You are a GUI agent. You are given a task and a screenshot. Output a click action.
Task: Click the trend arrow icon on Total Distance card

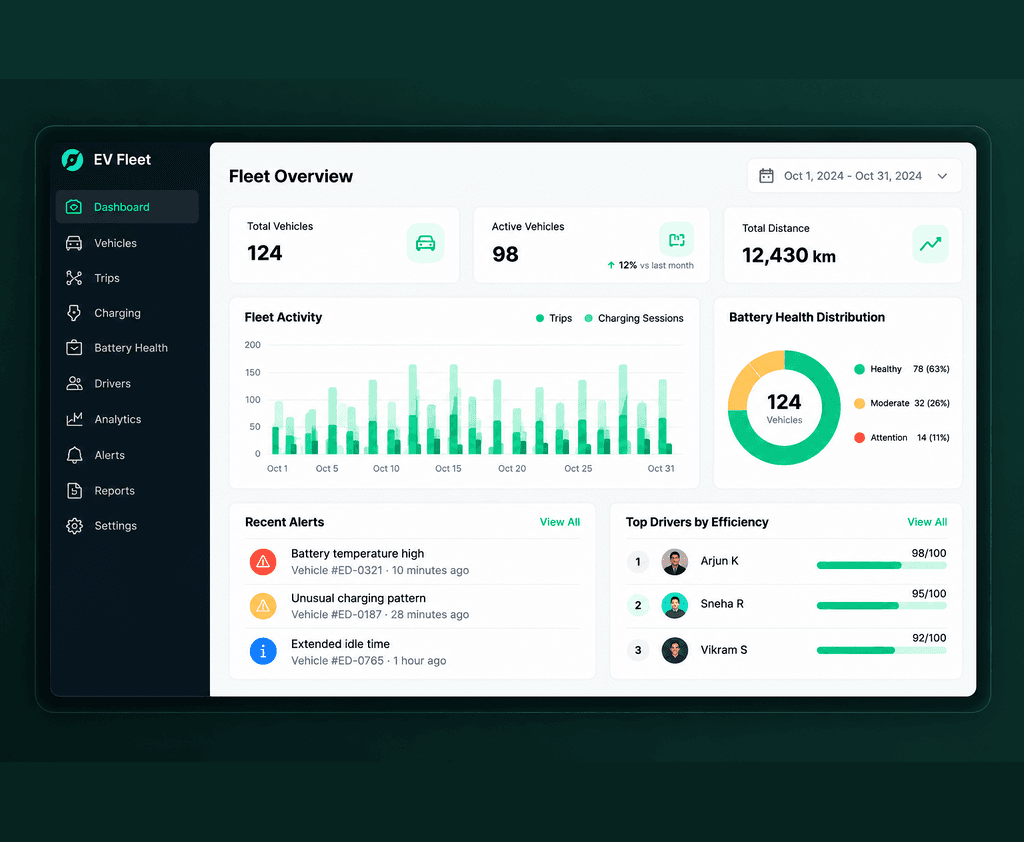(930, 244)
